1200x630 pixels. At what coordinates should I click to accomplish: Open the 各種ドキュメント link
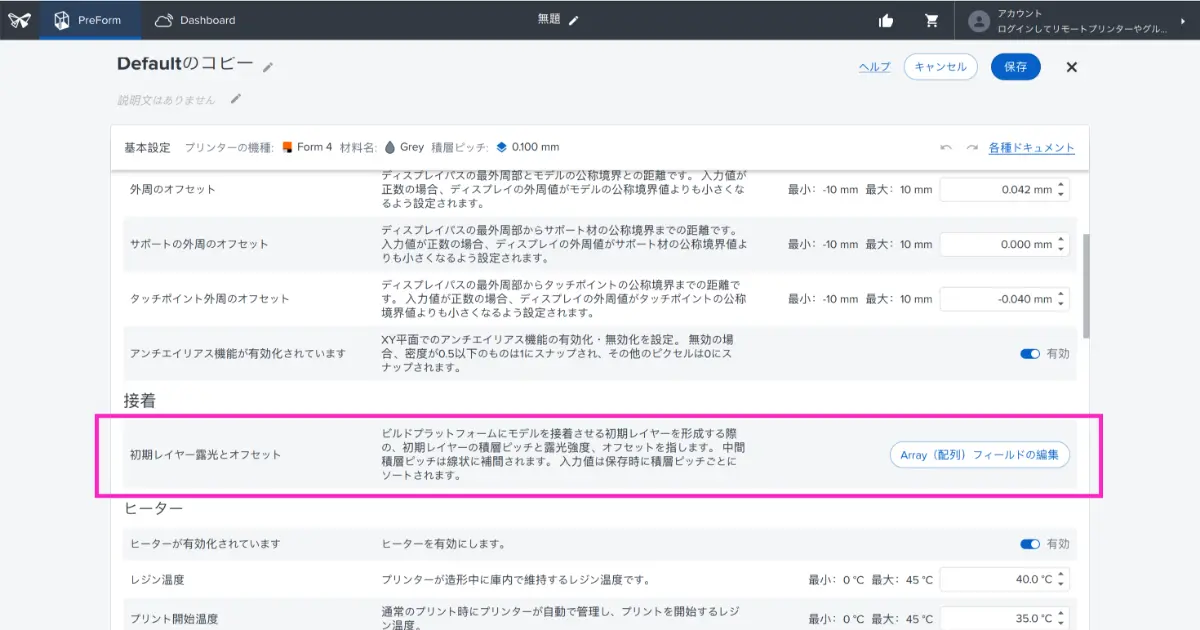1032,148
